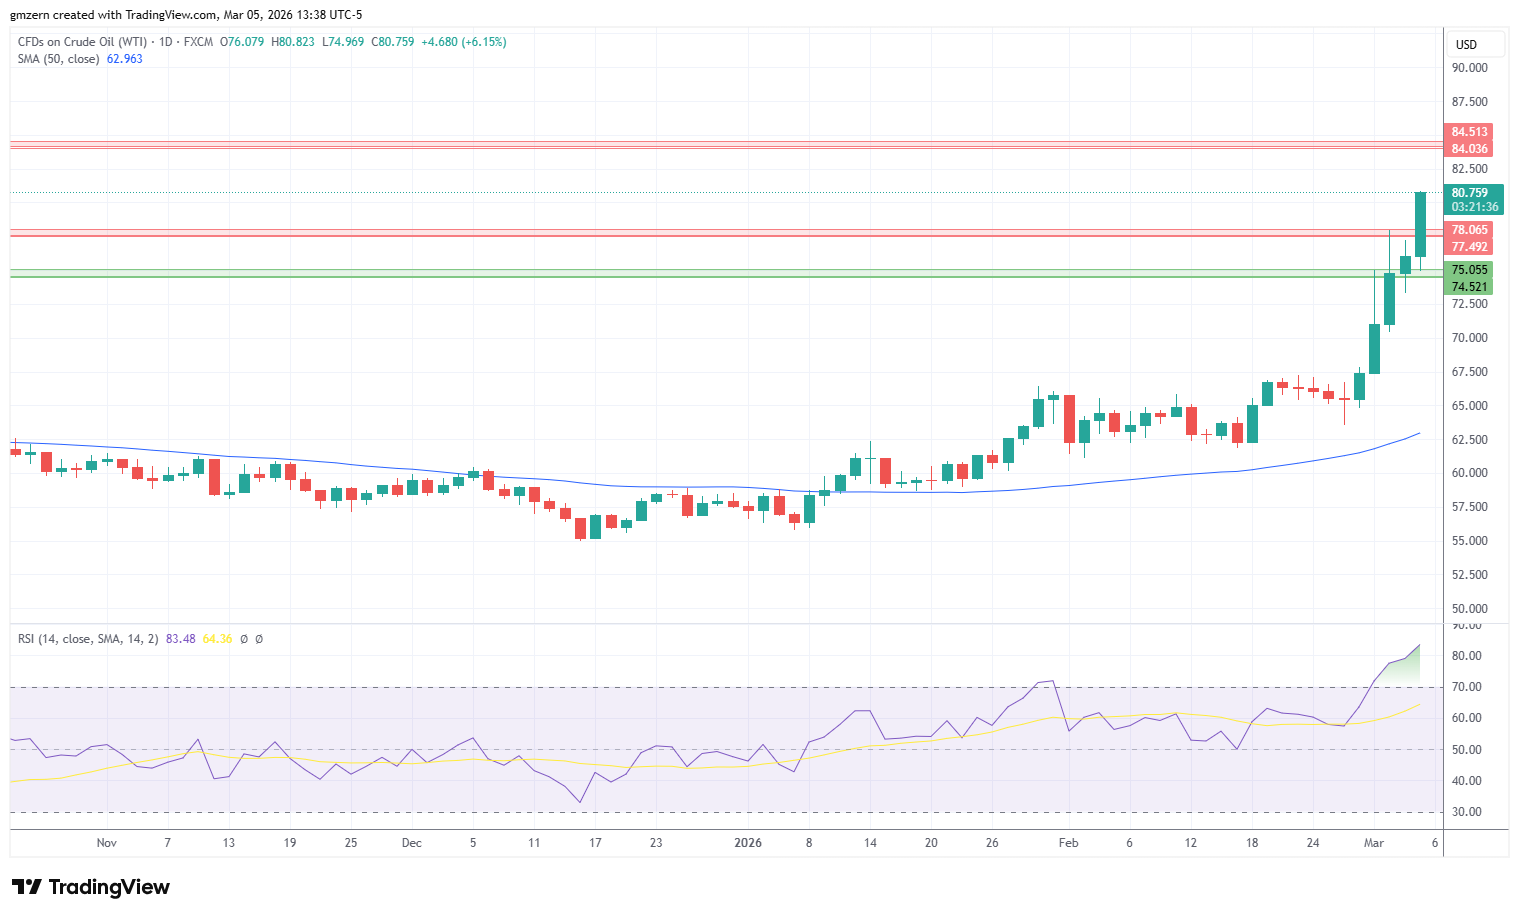Click the 84.513 resistance price label

coord(1469,132)
